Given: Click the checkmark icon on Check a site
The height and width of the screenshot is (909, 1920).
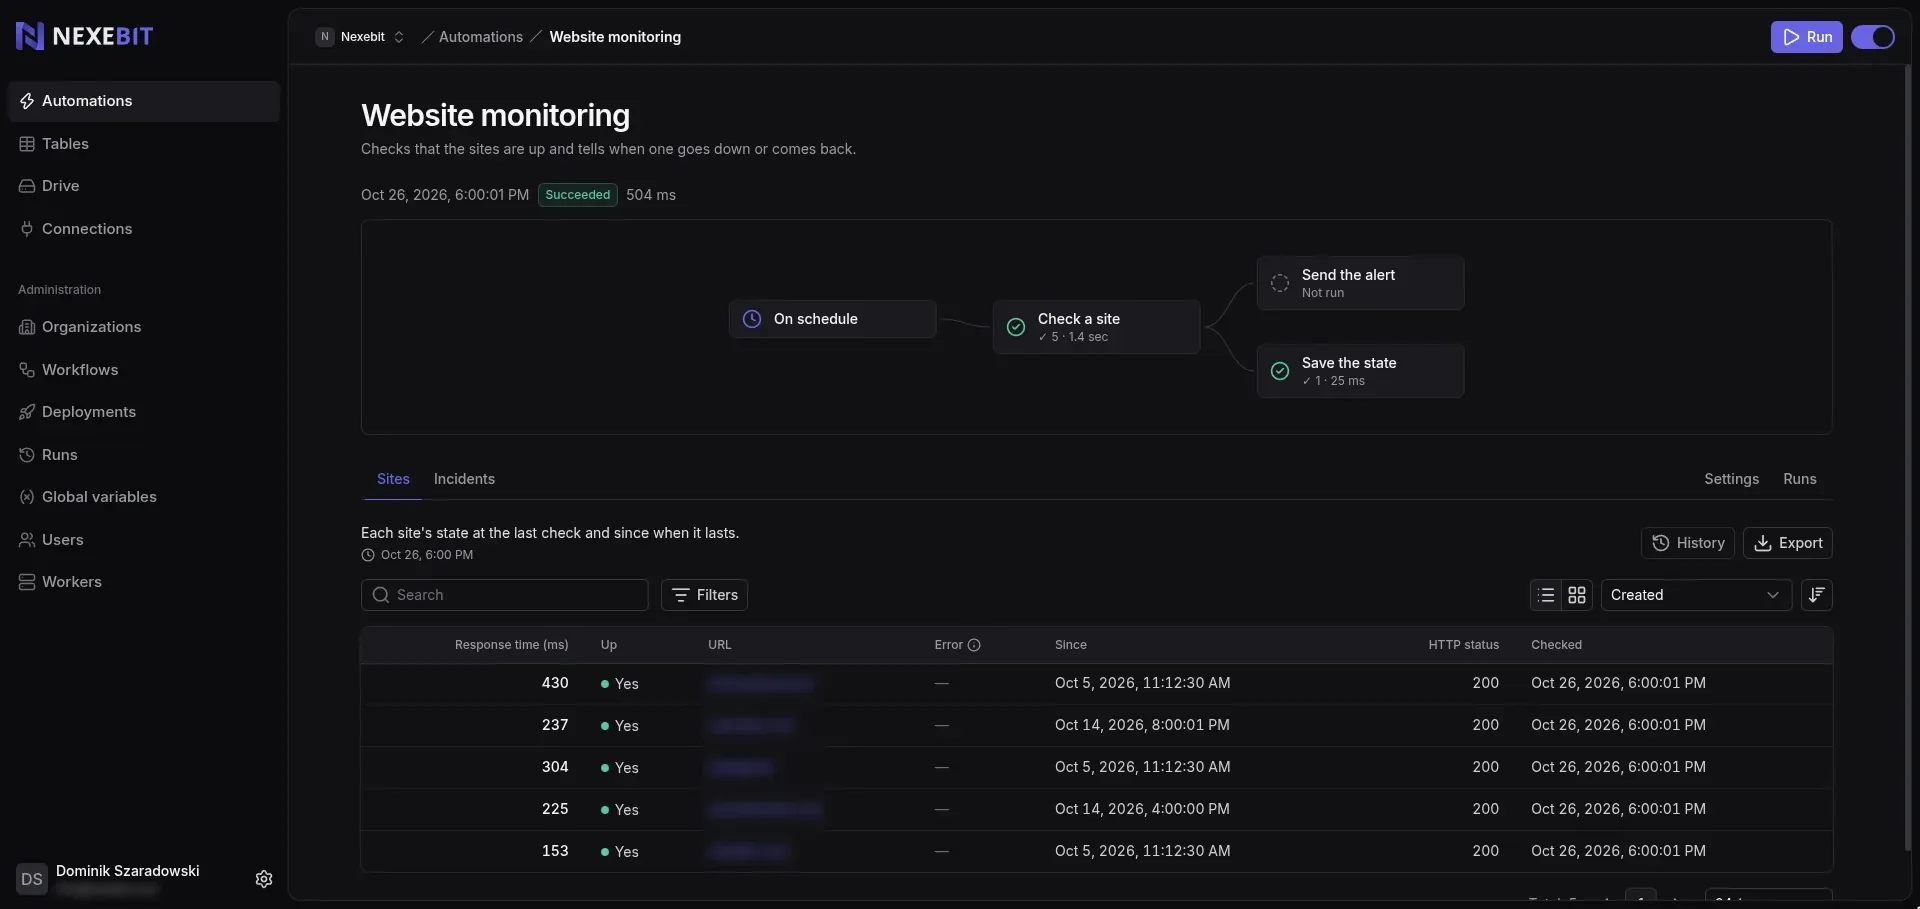Looking at the screenshot, I should pyautogui.click(x=1016, y=327).
